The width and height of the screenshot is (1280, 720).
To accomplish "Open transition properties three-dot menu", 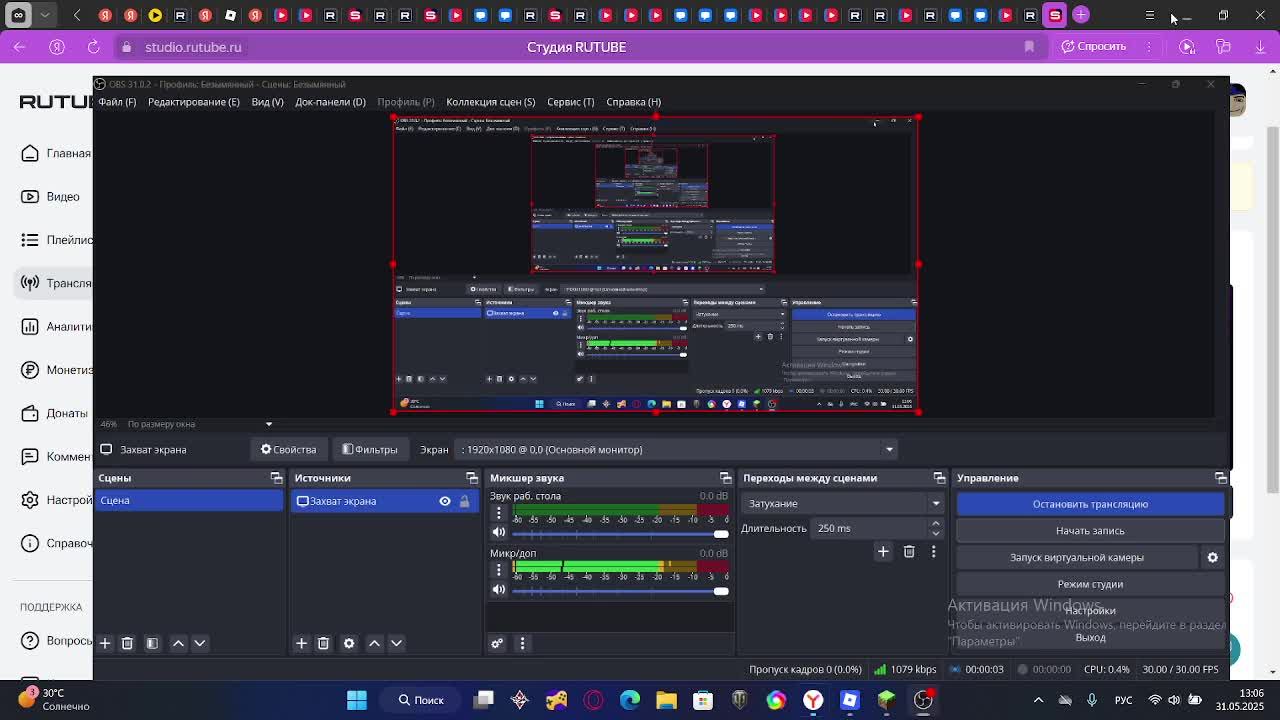I will 933,552.
